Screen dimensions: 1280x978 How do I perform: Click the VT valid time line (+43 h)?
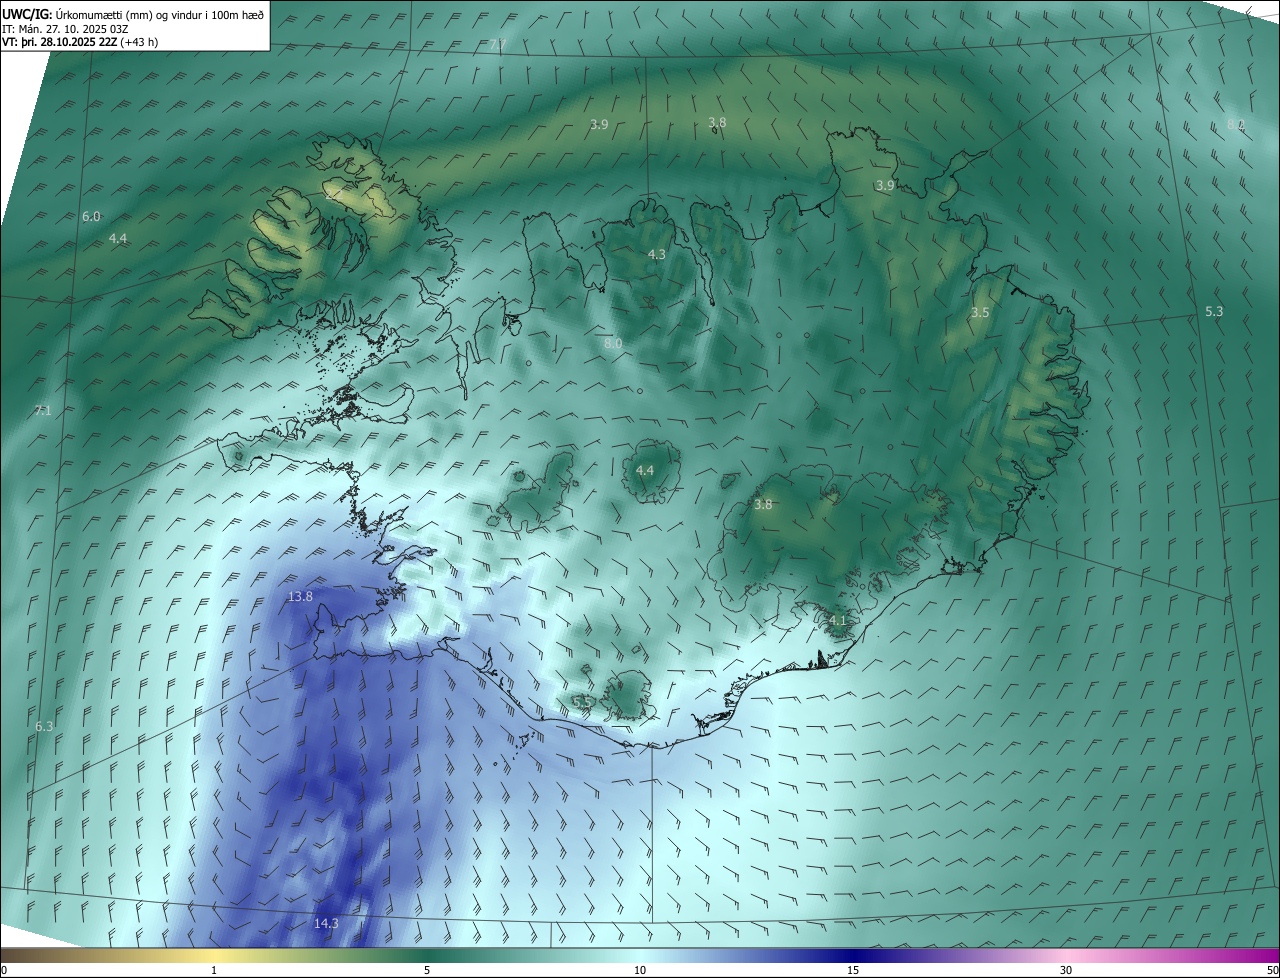click(80, 42)
